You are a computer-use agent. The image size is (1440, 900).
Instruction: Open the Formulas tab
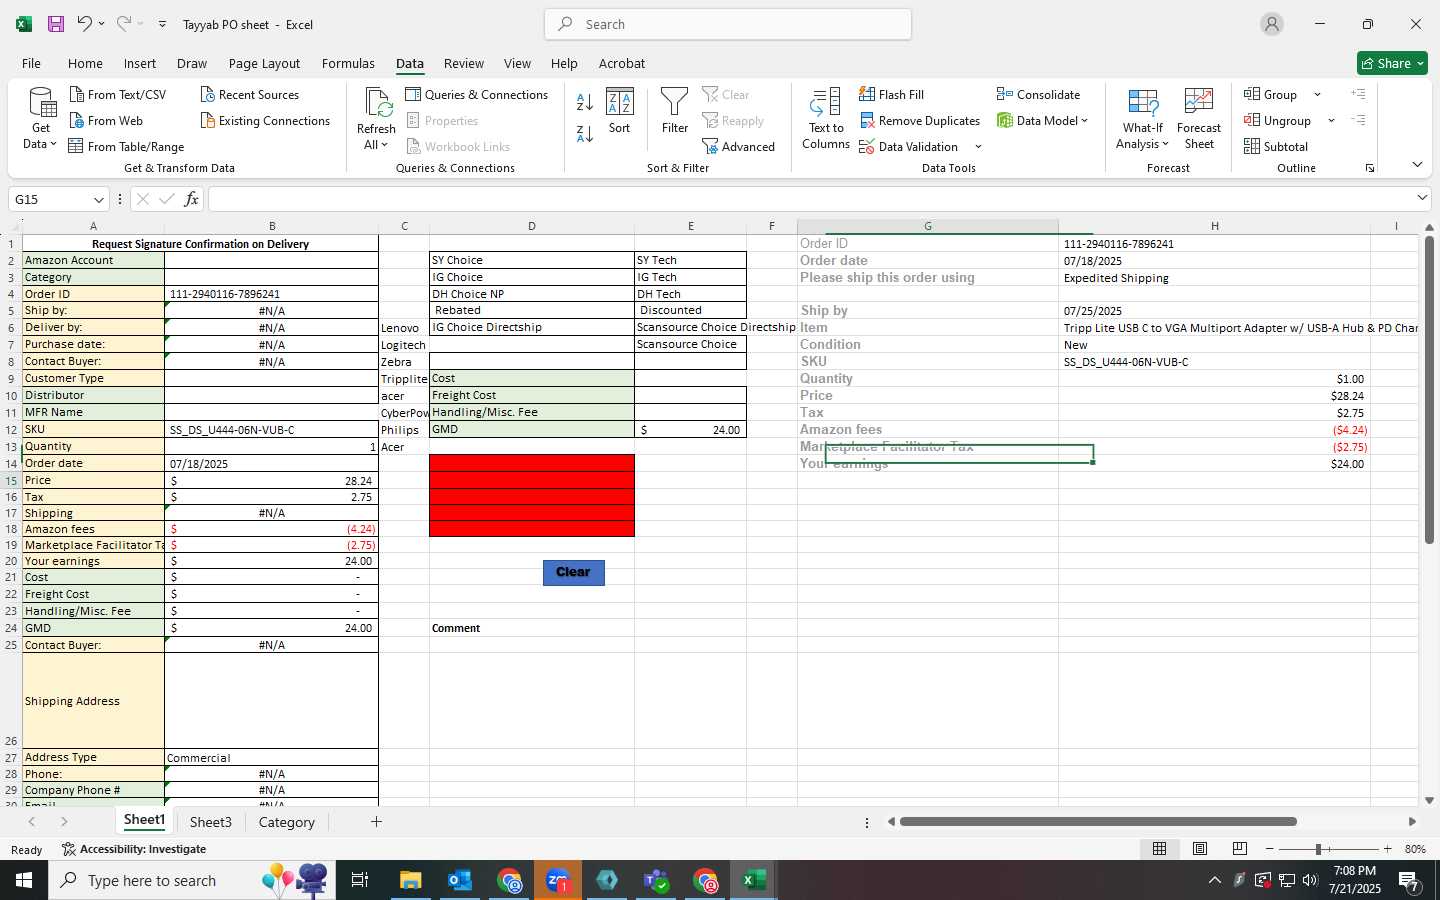348,63
